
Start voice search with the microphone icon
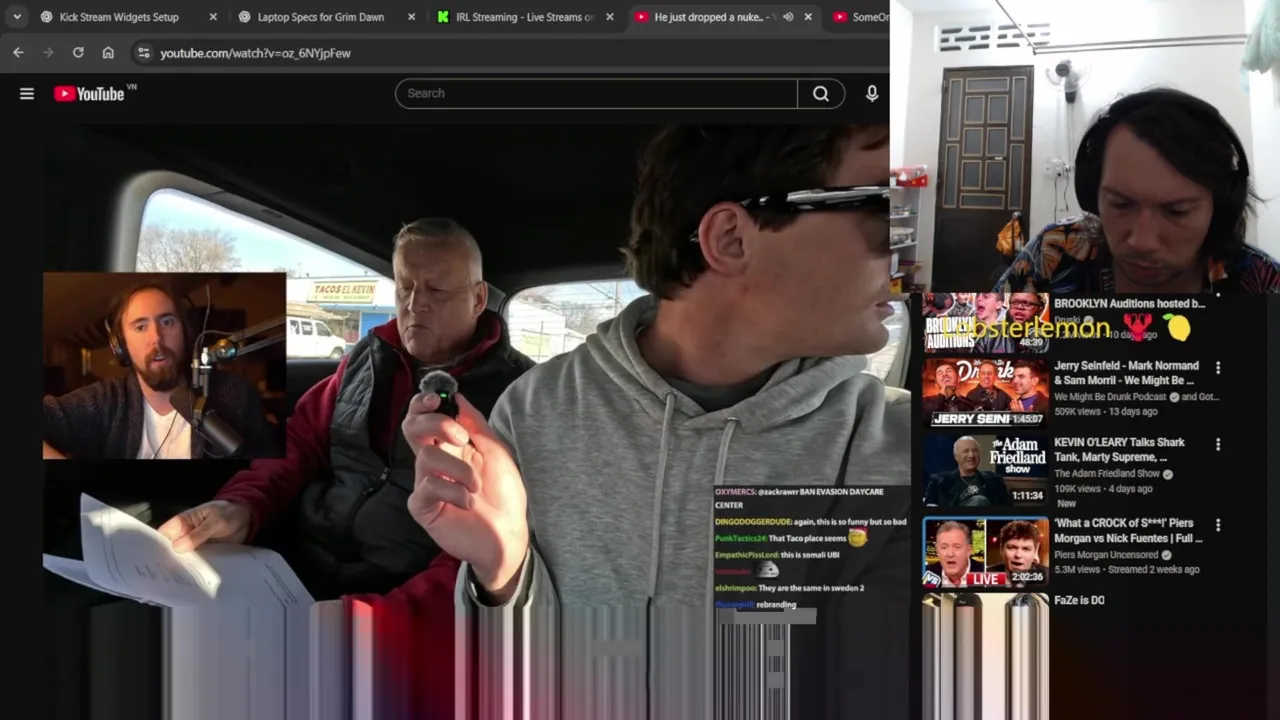click(872, 93)
